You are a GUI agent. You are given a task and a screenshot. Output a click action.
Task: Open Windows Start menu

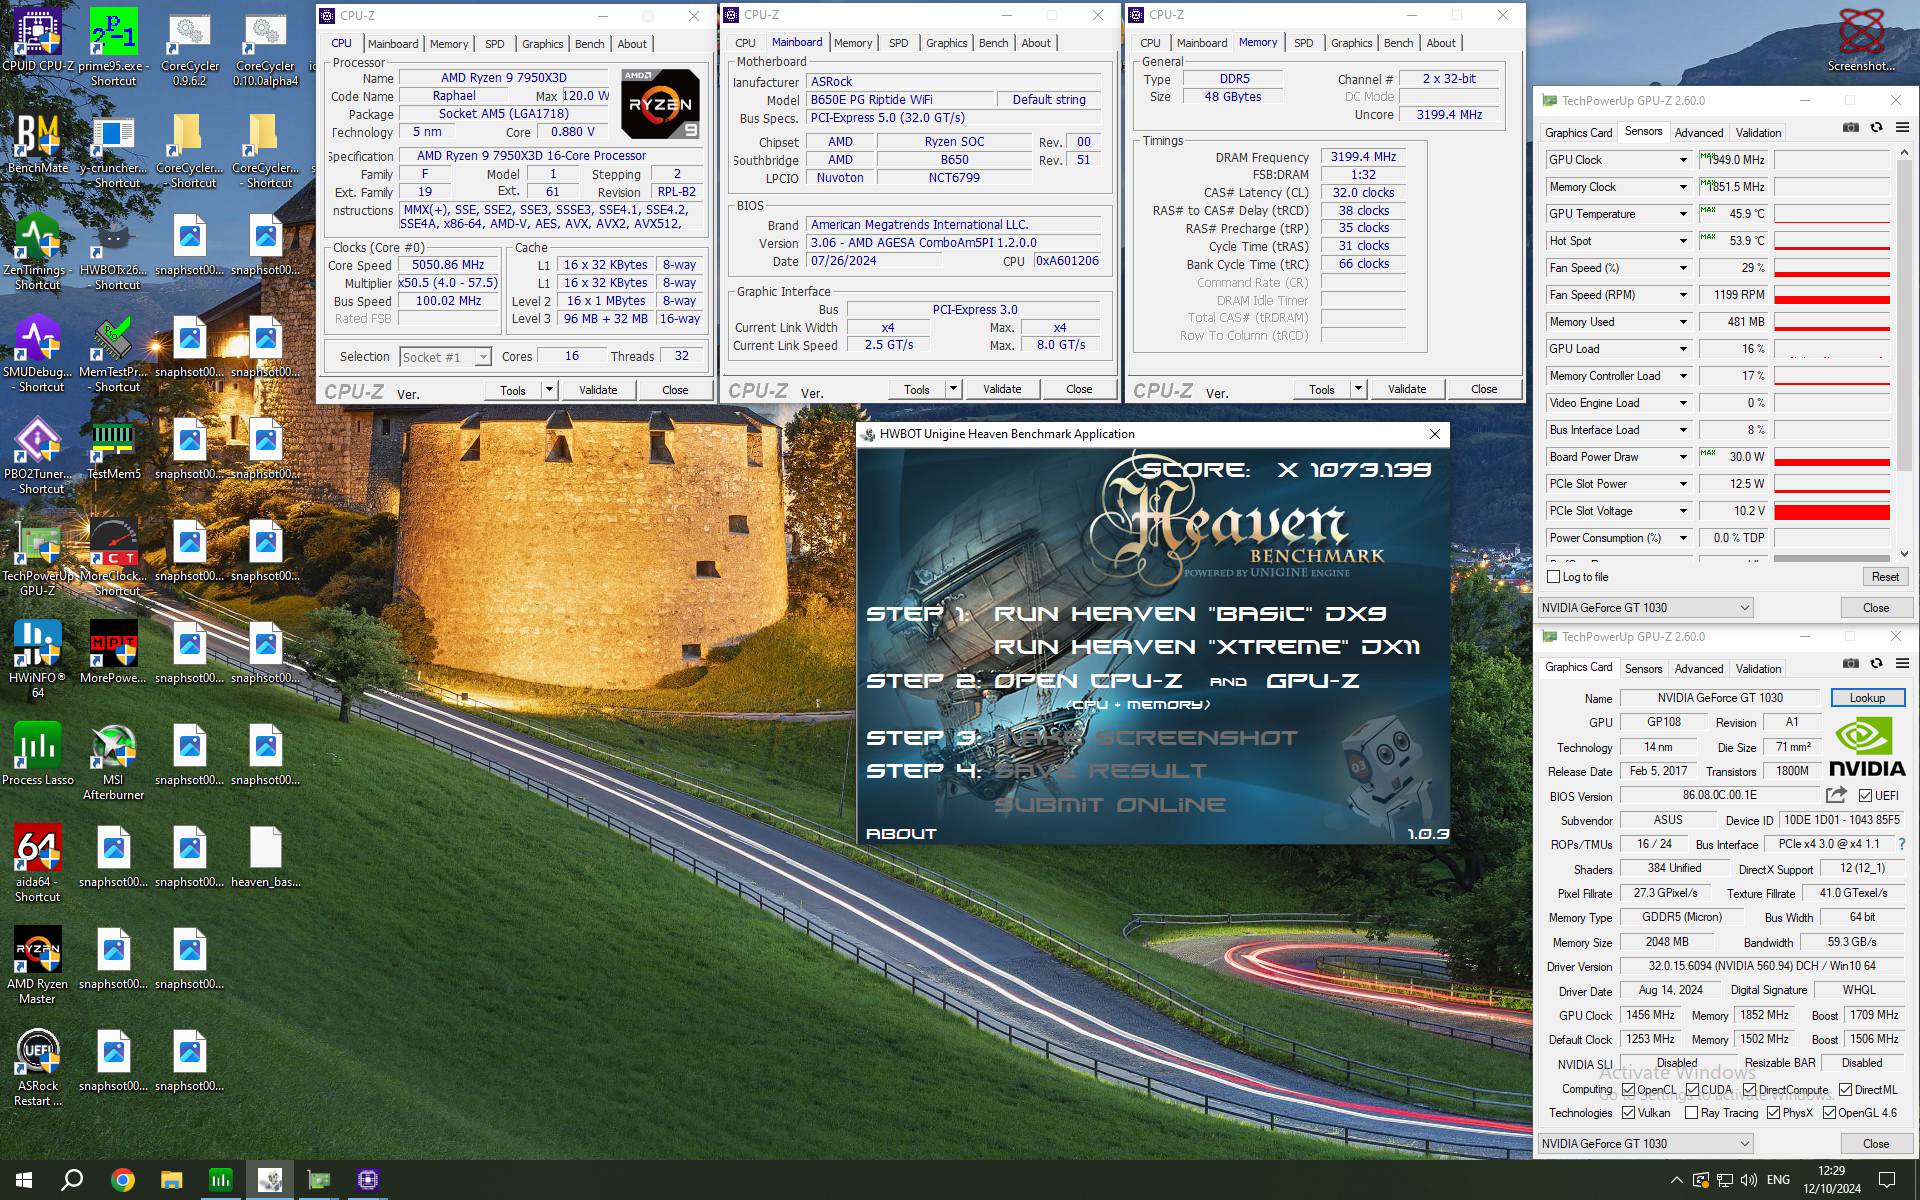pos(24,1180)
